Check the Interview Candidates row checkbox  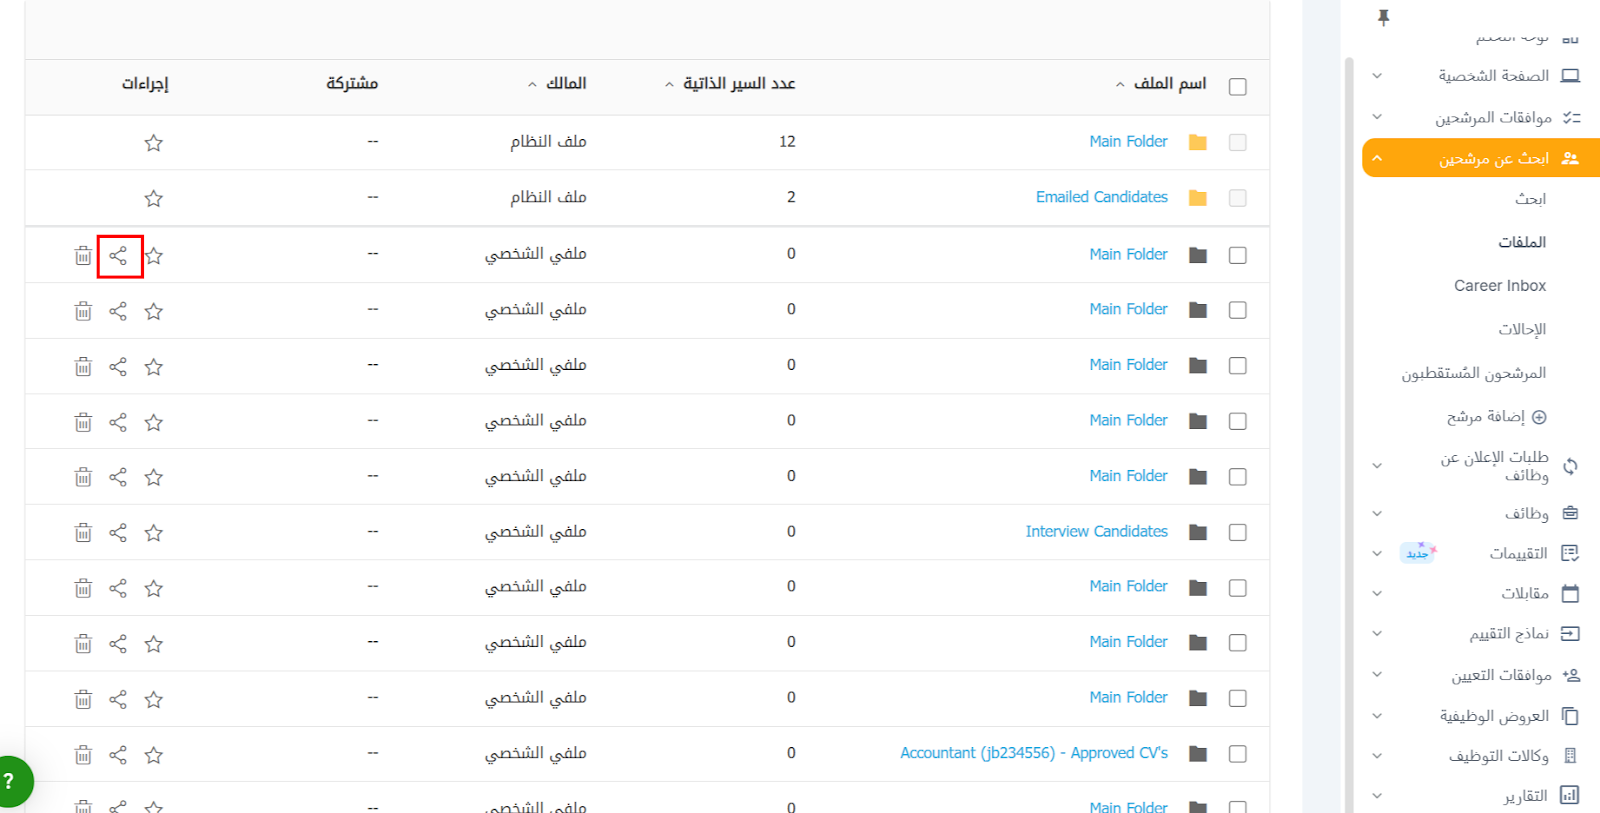tap(1237, 533)
